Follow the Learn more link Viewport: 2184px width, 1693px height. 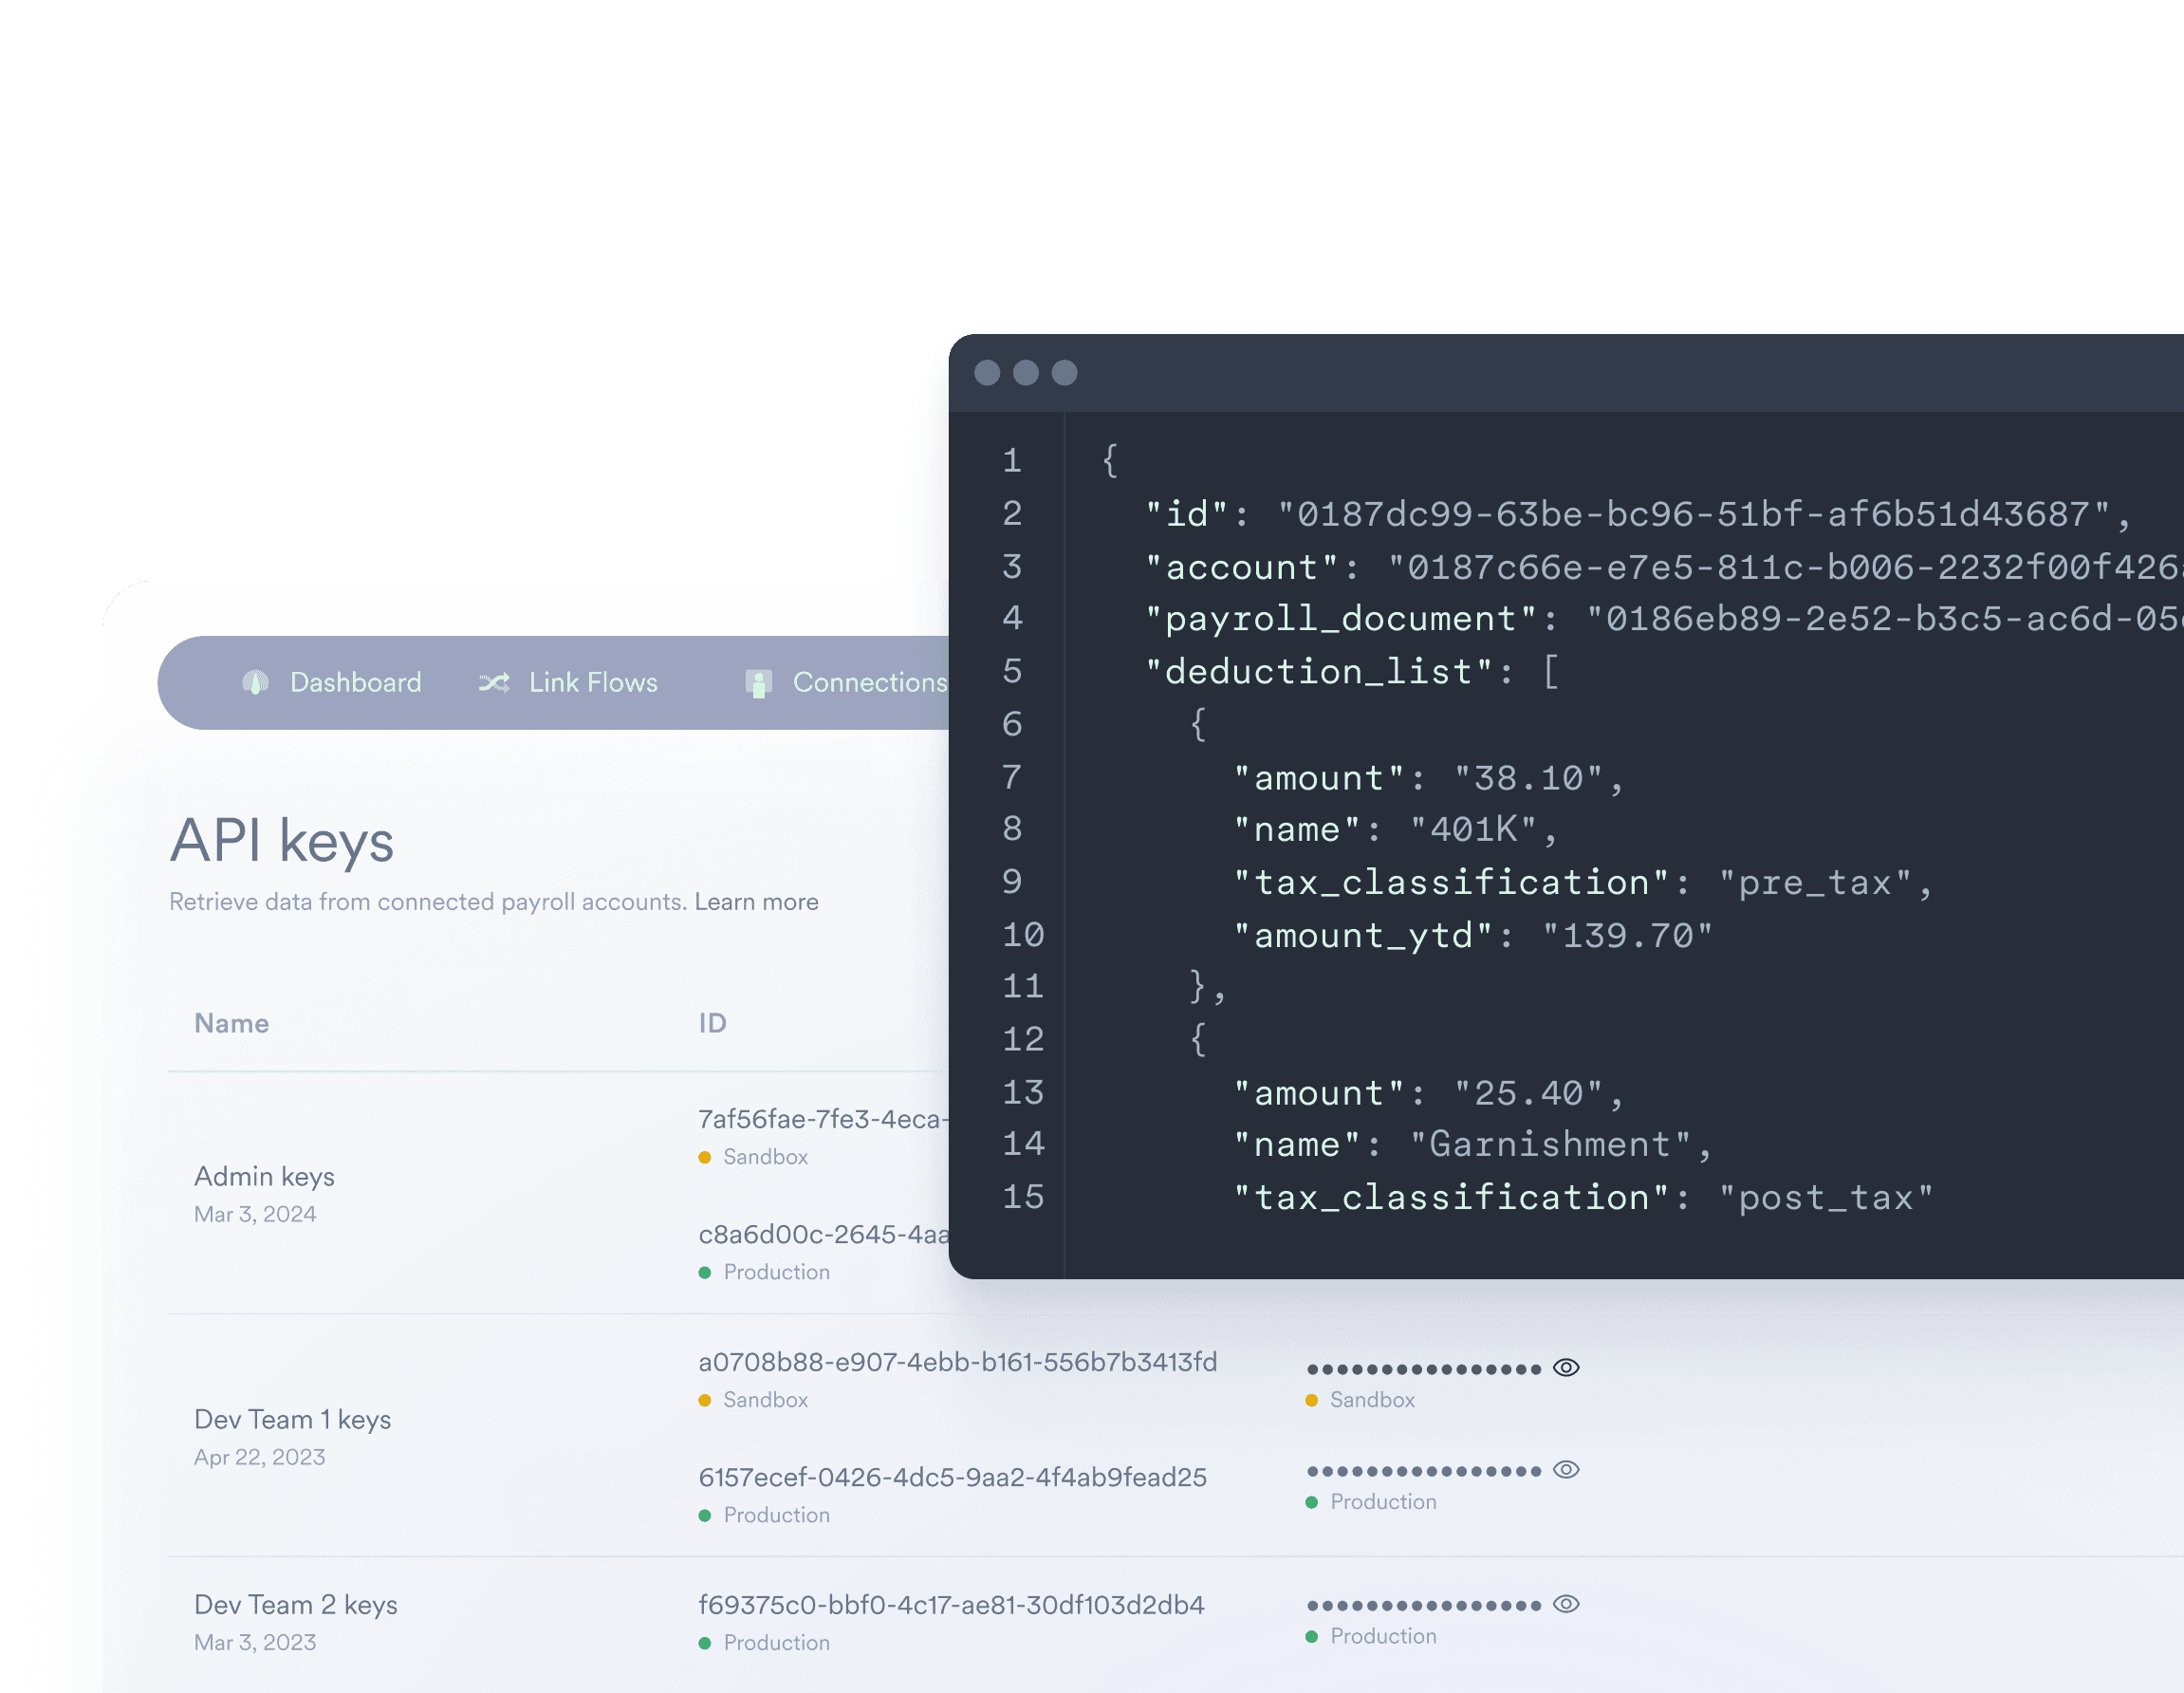(756, 901)
